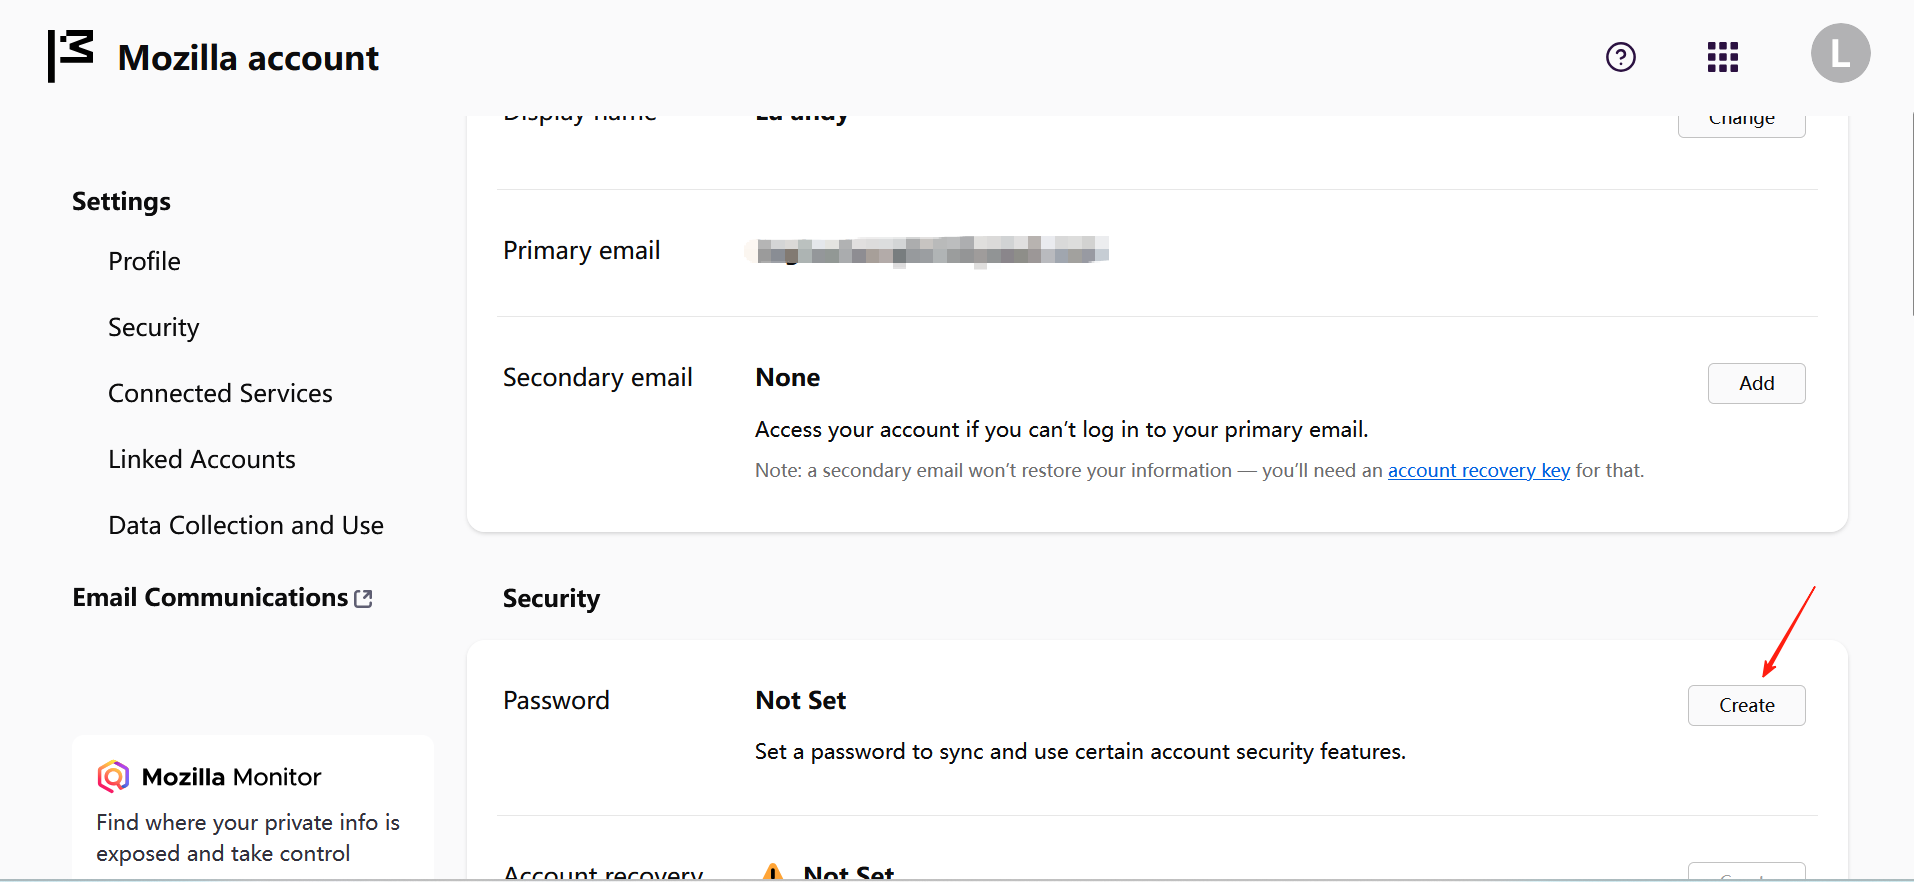Click the external link icon beside Email Communications
Screen dimensions: 1914x882
364,598
